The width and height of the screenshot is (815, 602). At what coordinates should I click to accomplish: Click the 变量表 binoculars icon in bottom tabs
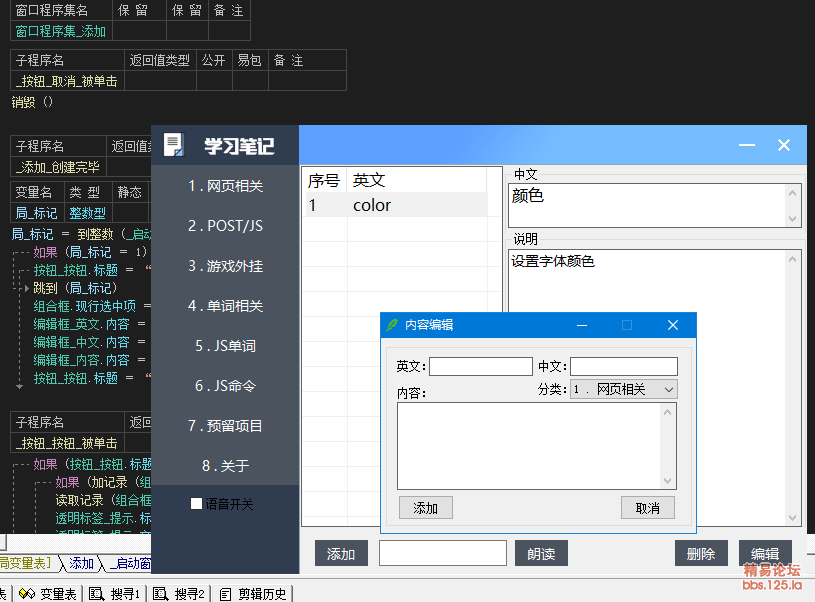(x=27, y=594)
